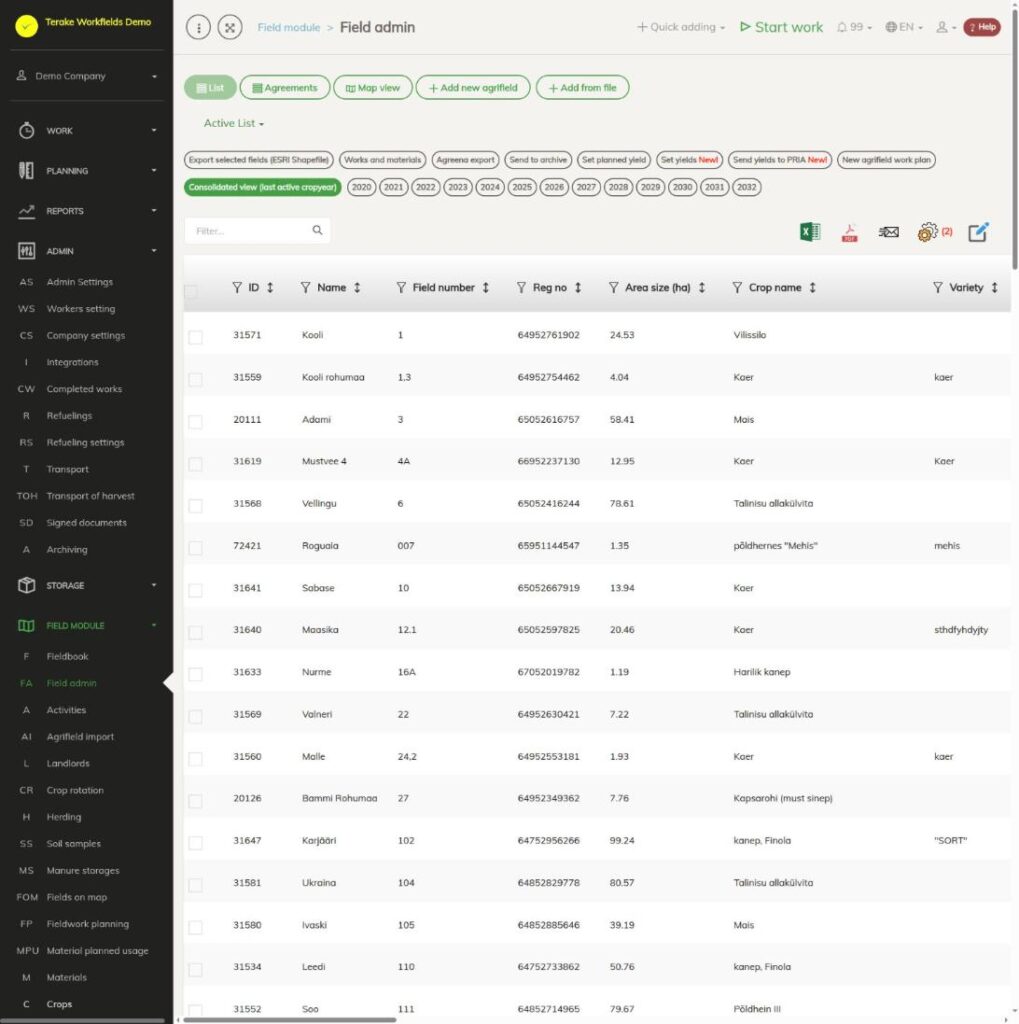Open the Active List dropdown
The width and height of the screenshot is (1019, 1024).
pos(234,123)
